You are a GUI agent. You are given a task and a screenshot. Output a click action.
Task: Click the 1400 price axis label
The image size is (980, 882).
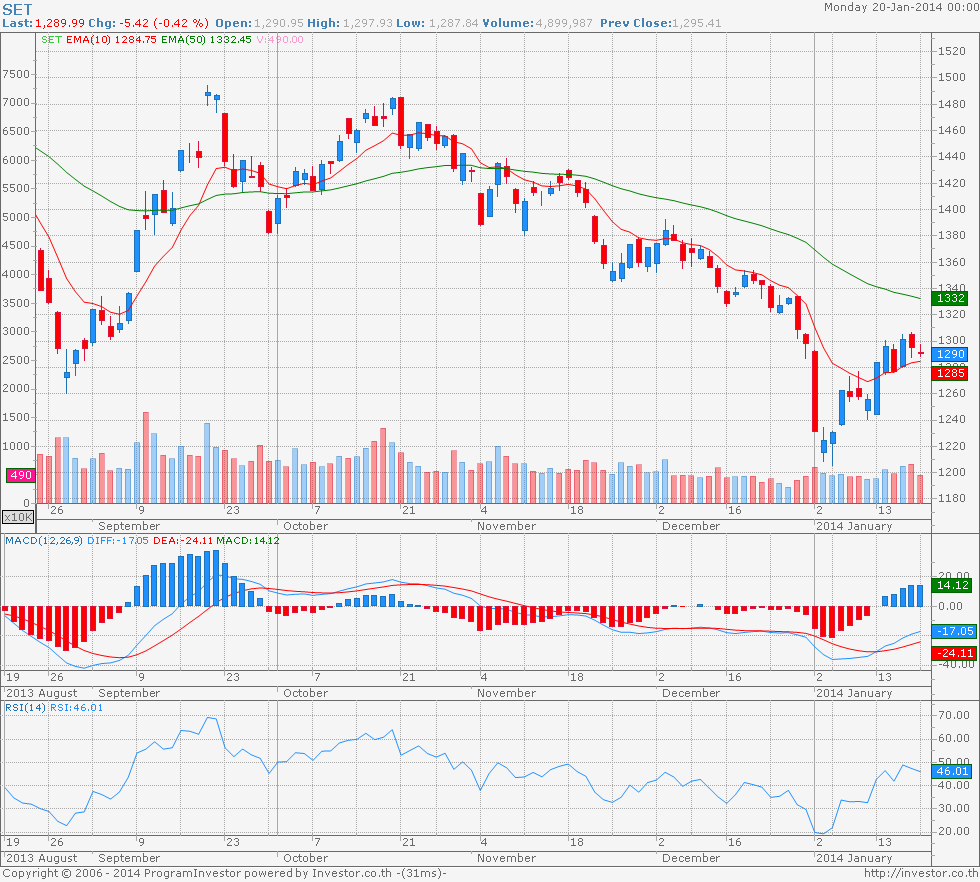(x=951, y=209)
